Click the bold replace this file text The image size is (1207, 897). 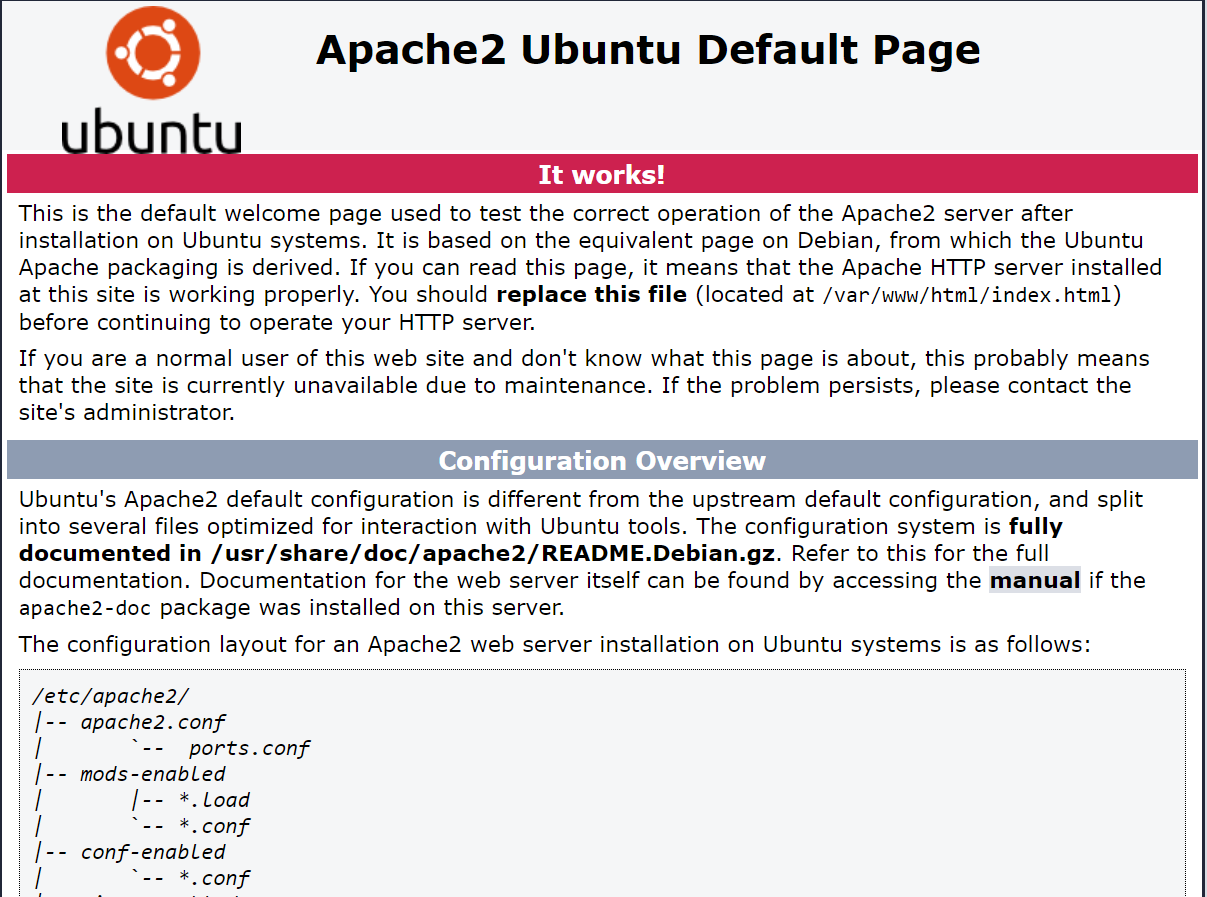[591, 294]
